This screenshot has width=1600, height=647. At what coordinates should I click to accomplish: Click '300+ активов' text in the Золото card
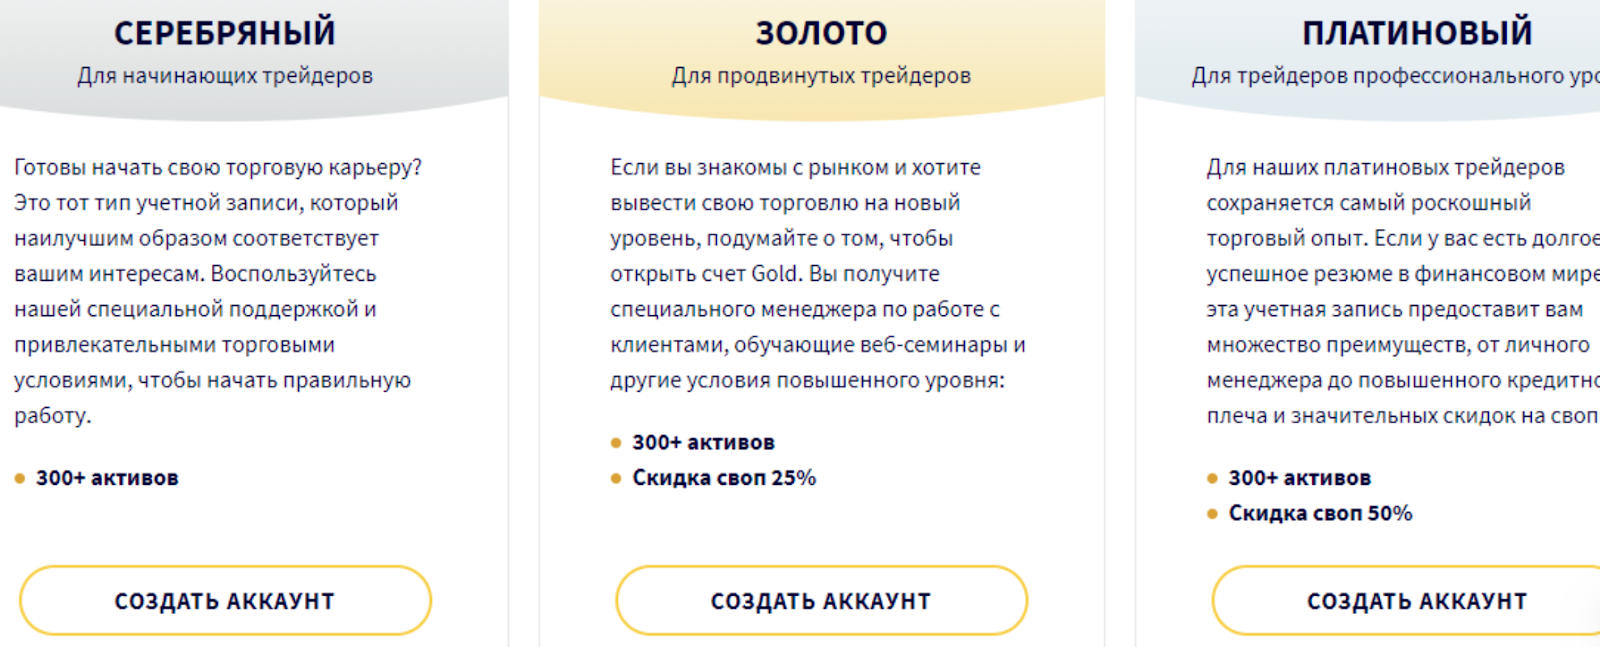[x=703, y=442]
